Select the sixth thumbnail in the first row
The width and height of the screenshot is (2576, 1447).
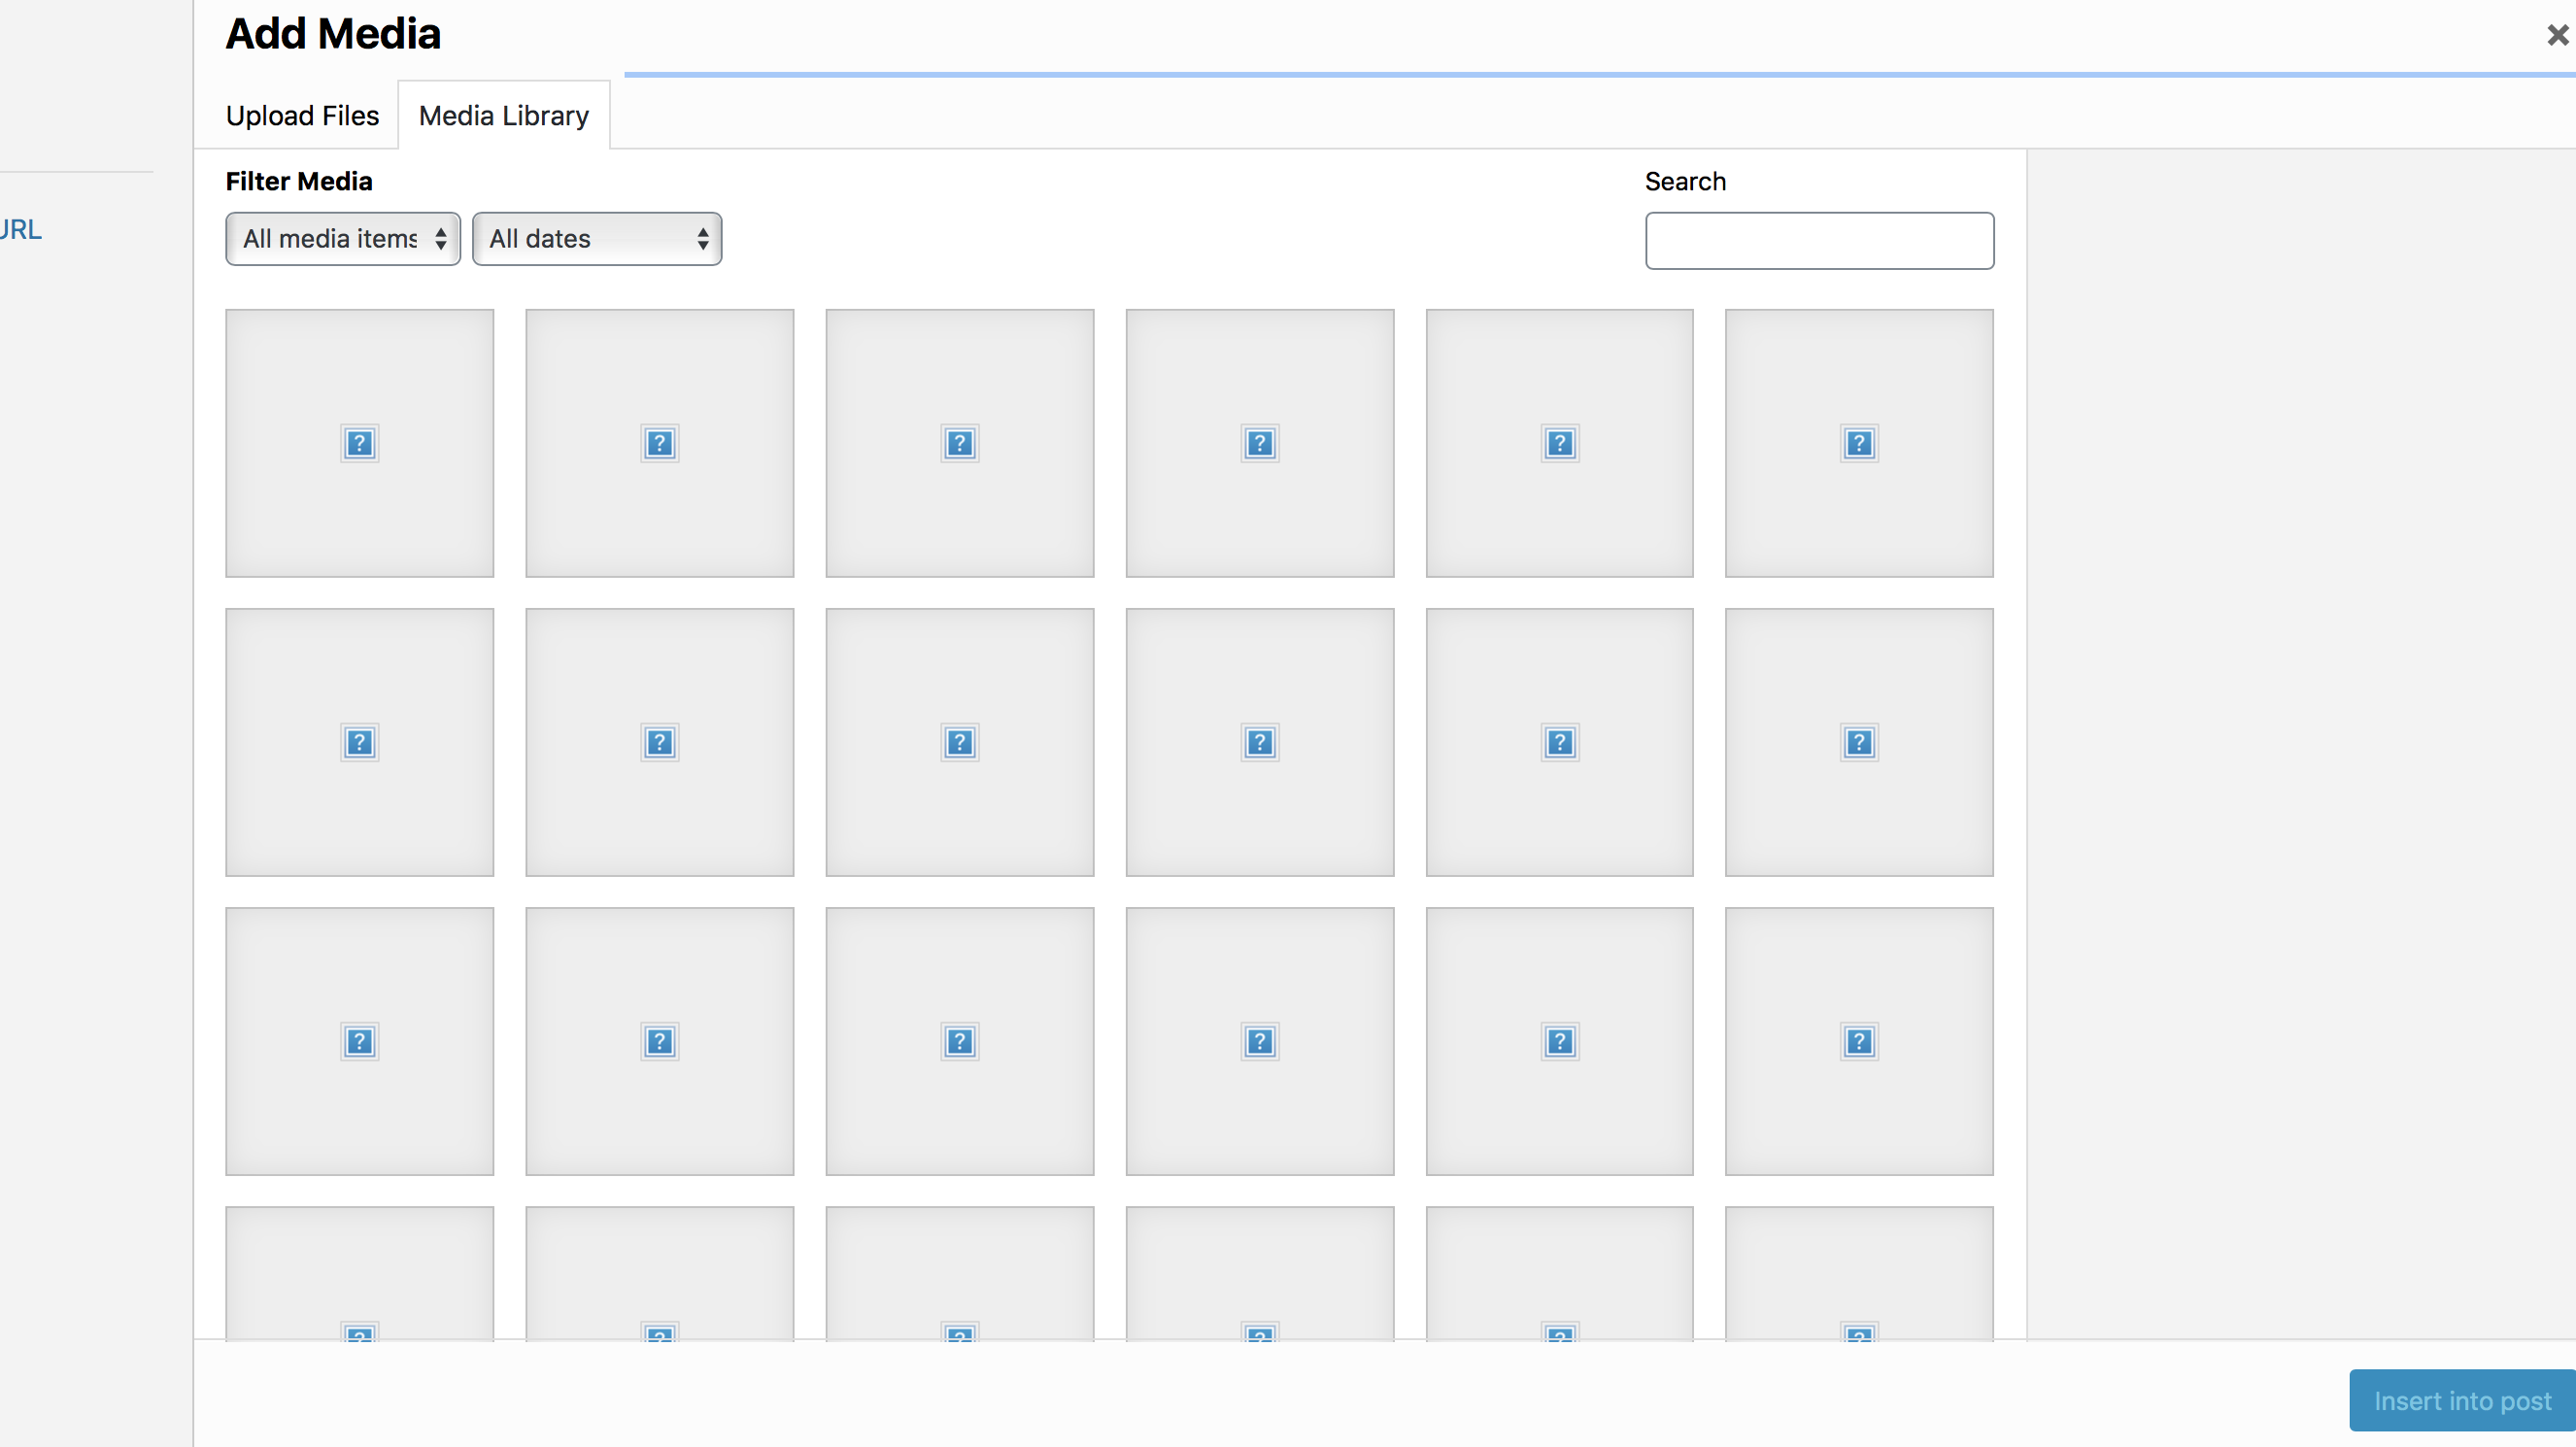[x=1860, y=443]
